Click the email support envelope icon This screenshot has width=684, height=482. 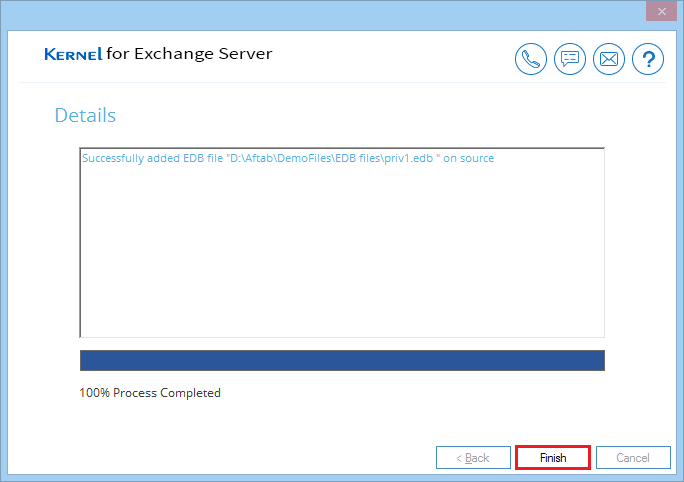(x=609, y=59)
